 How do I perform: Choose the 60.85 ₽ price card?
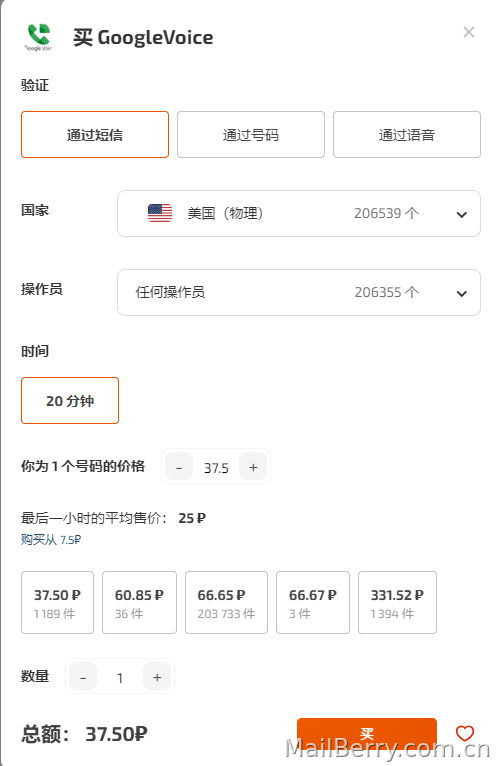point(139,602)
